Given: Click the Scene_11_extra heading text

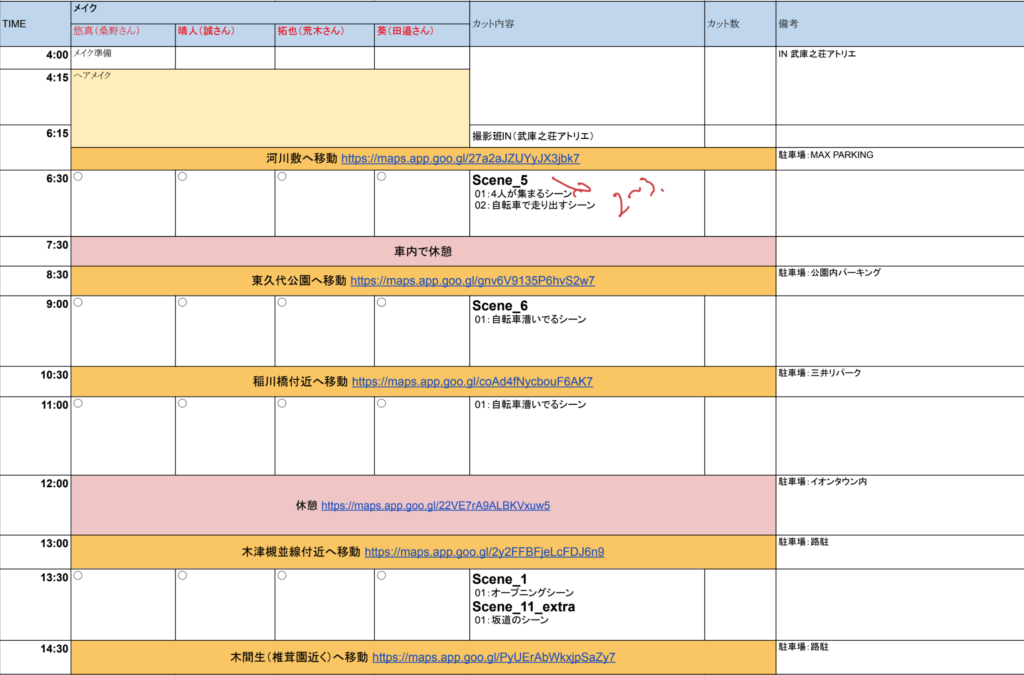Looking at the screenshot, I should [x=523, y=607].
